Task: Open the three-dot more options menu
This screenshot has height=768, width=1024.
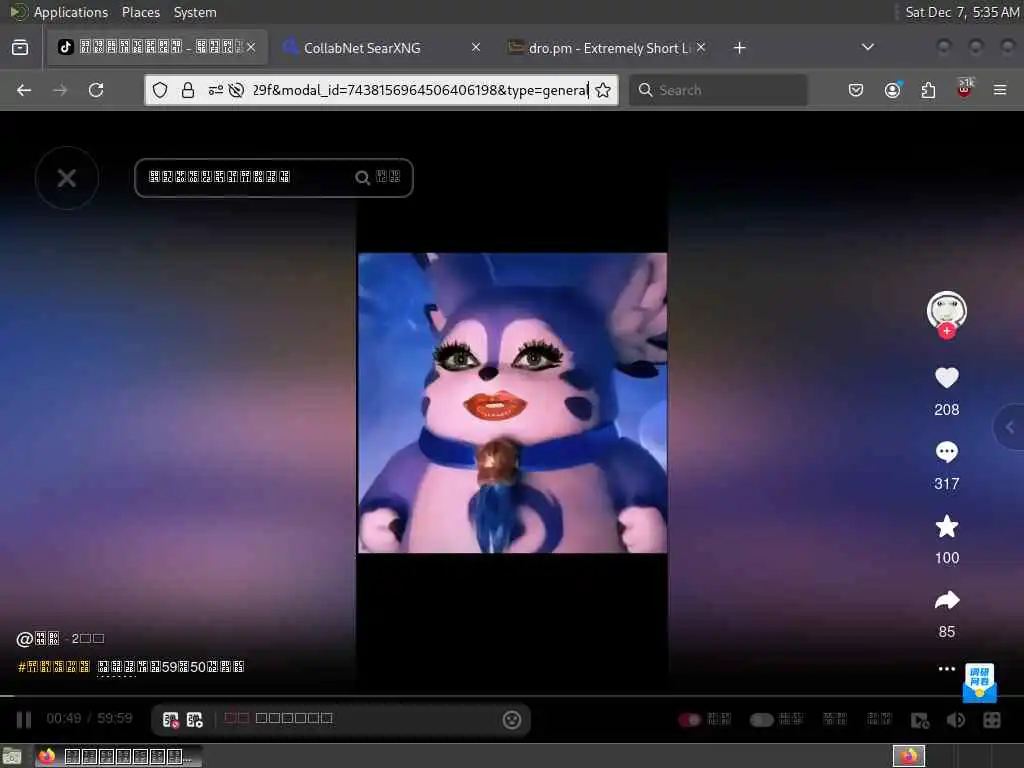Action: (x=946, y=669)
